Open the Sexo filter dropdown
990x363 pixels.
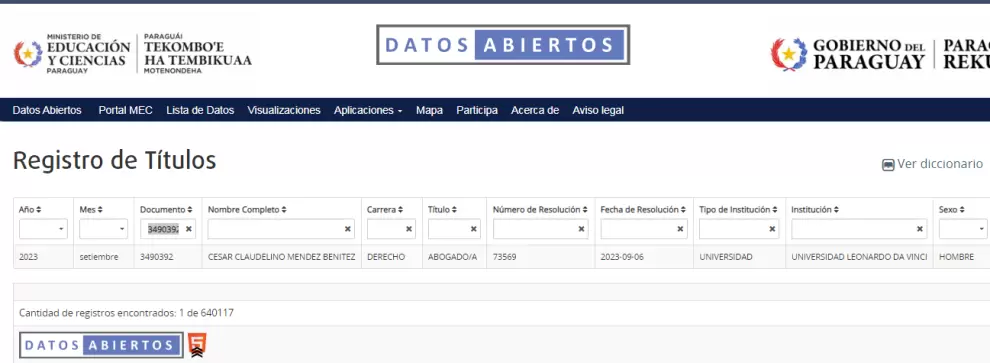point(964,229)
